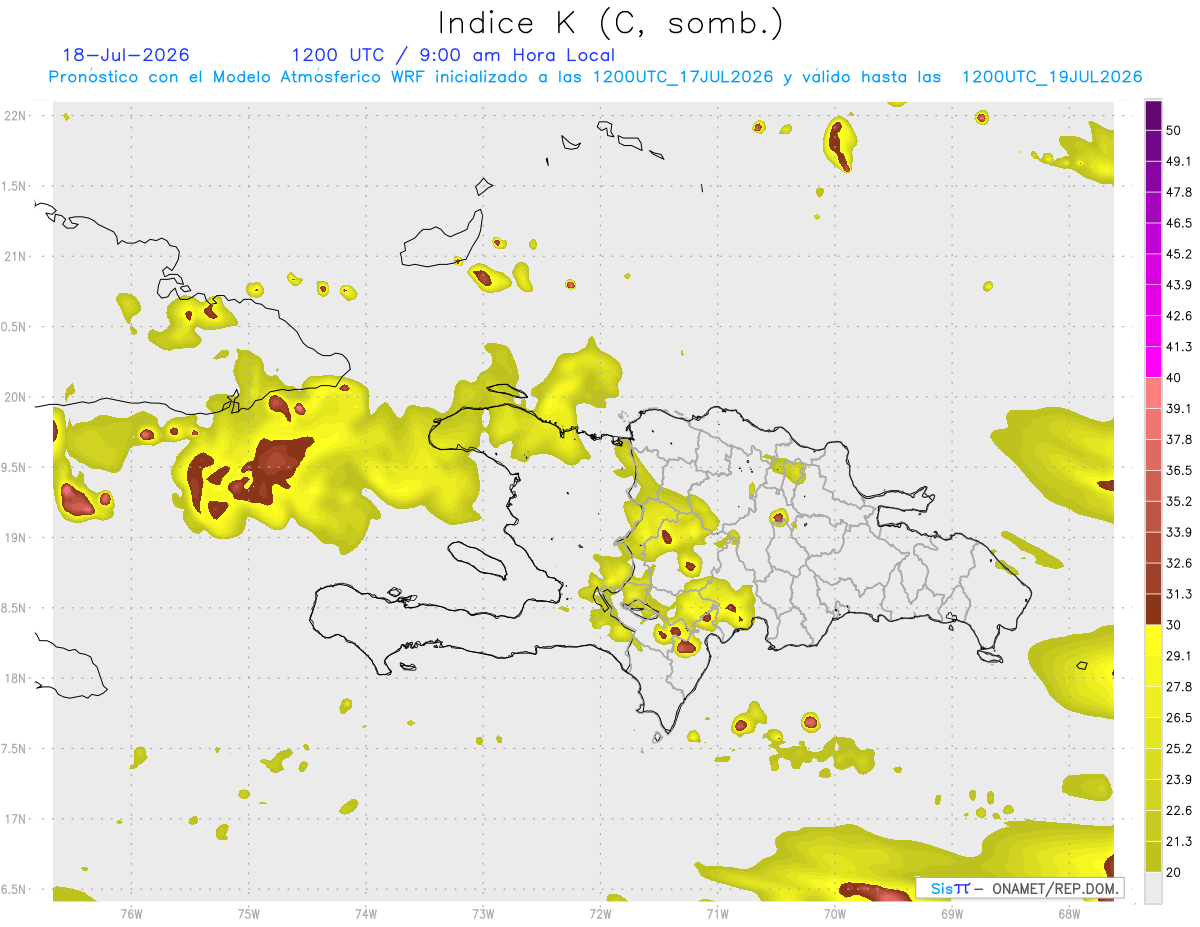Click the "SisTT - ONAMET/REP.DOM." credit box
Image resolution: width=1200 pixels, height=927 pixels.
pyautogui.click(x=1020, y=888)
